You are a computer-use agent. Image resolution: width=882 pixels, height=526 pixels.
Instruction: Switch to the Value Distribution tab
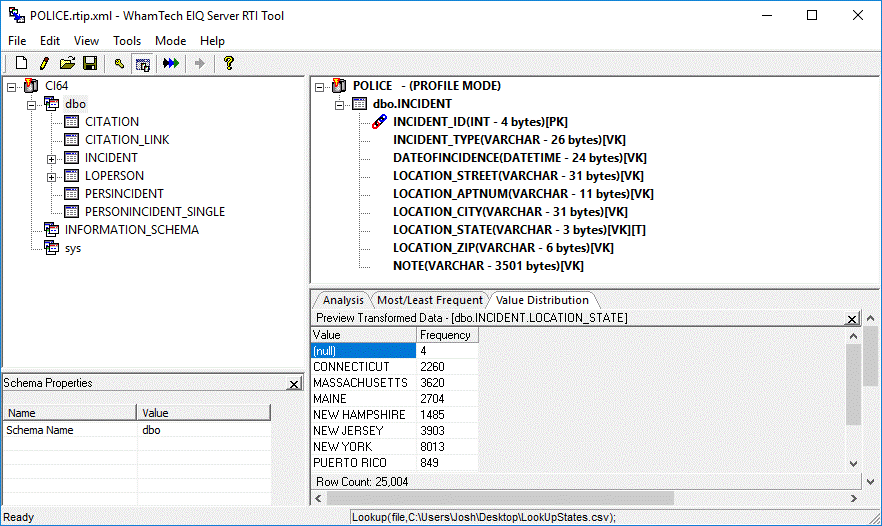(542, 300)
